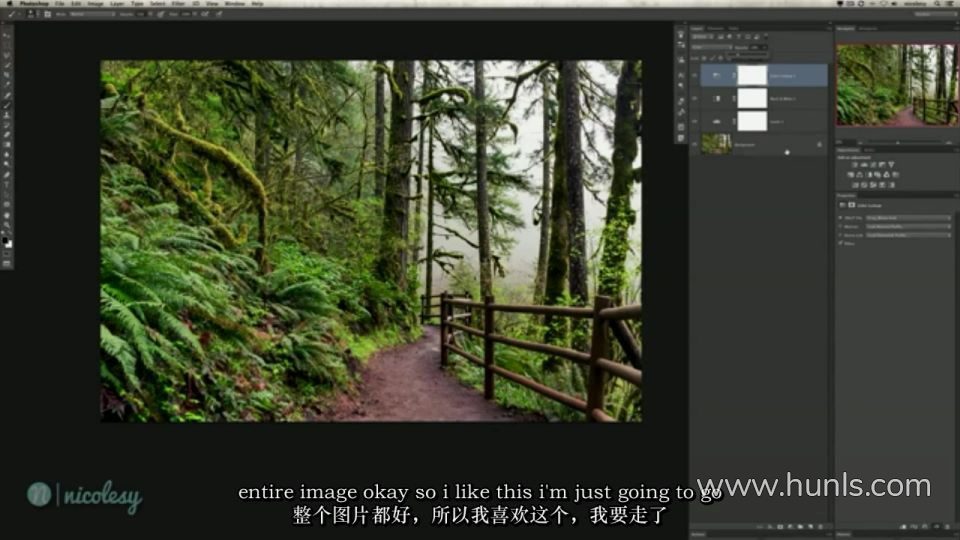Viewport: 960px width, 540px height.
Task: Select the Move tool in the toolbox
Action: (7, 36)
